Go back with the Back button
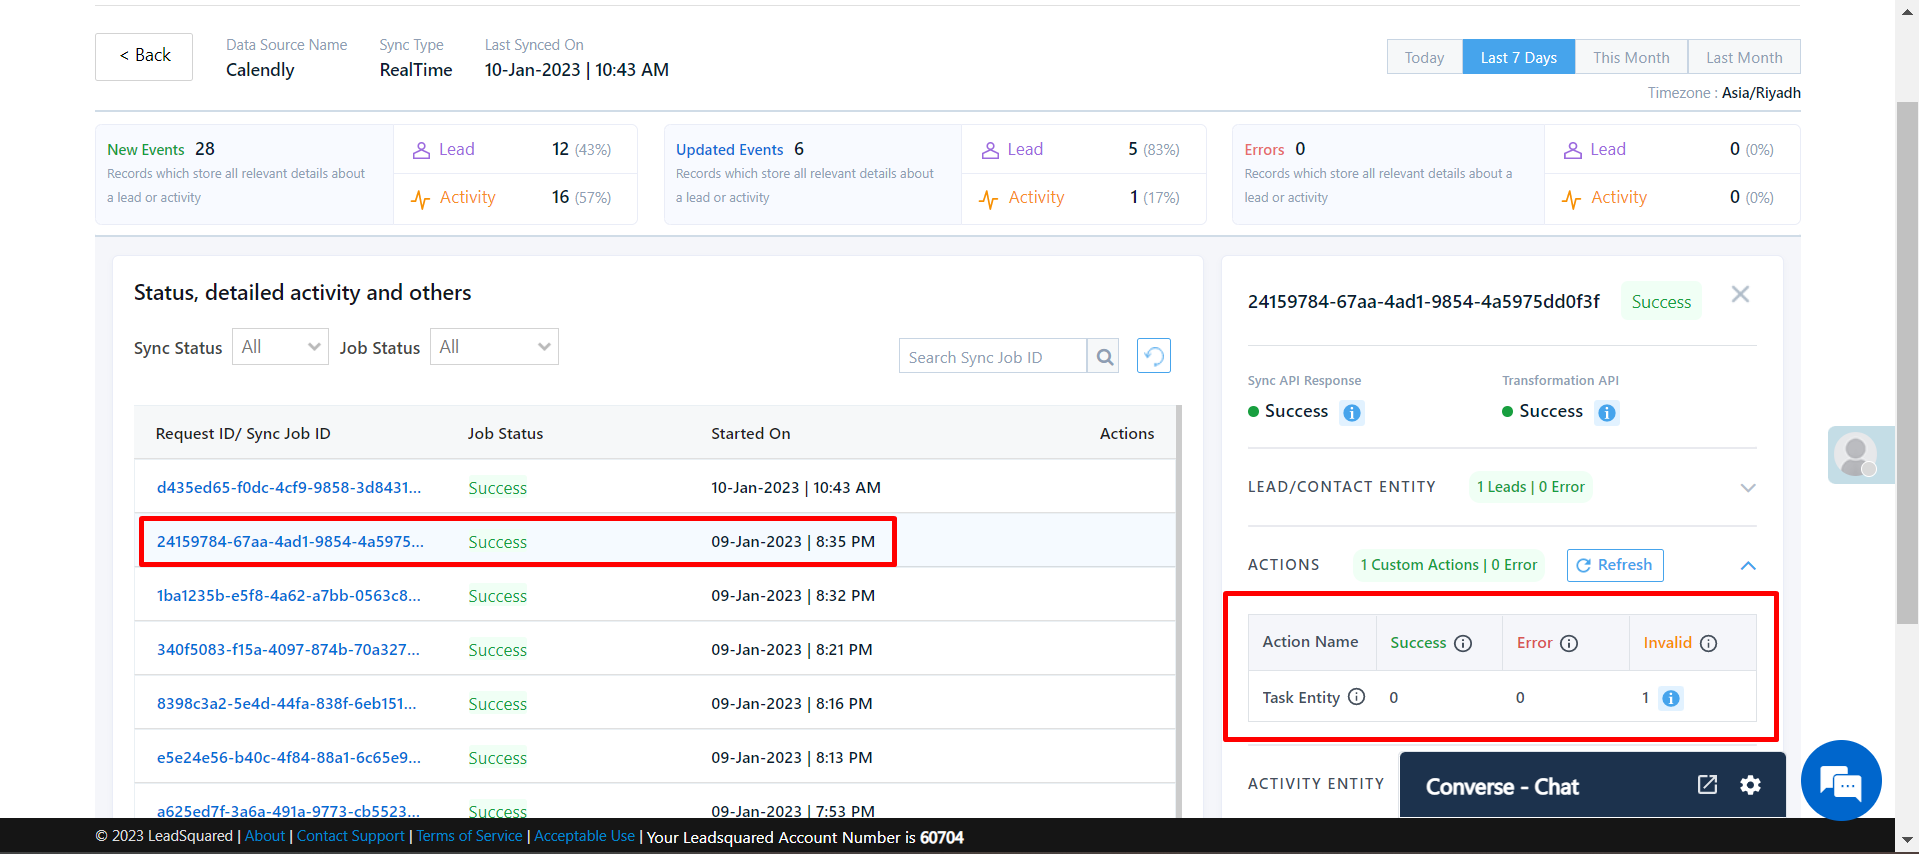The image size is (1919, 854). pyautogui.click(x=144, y=56)
